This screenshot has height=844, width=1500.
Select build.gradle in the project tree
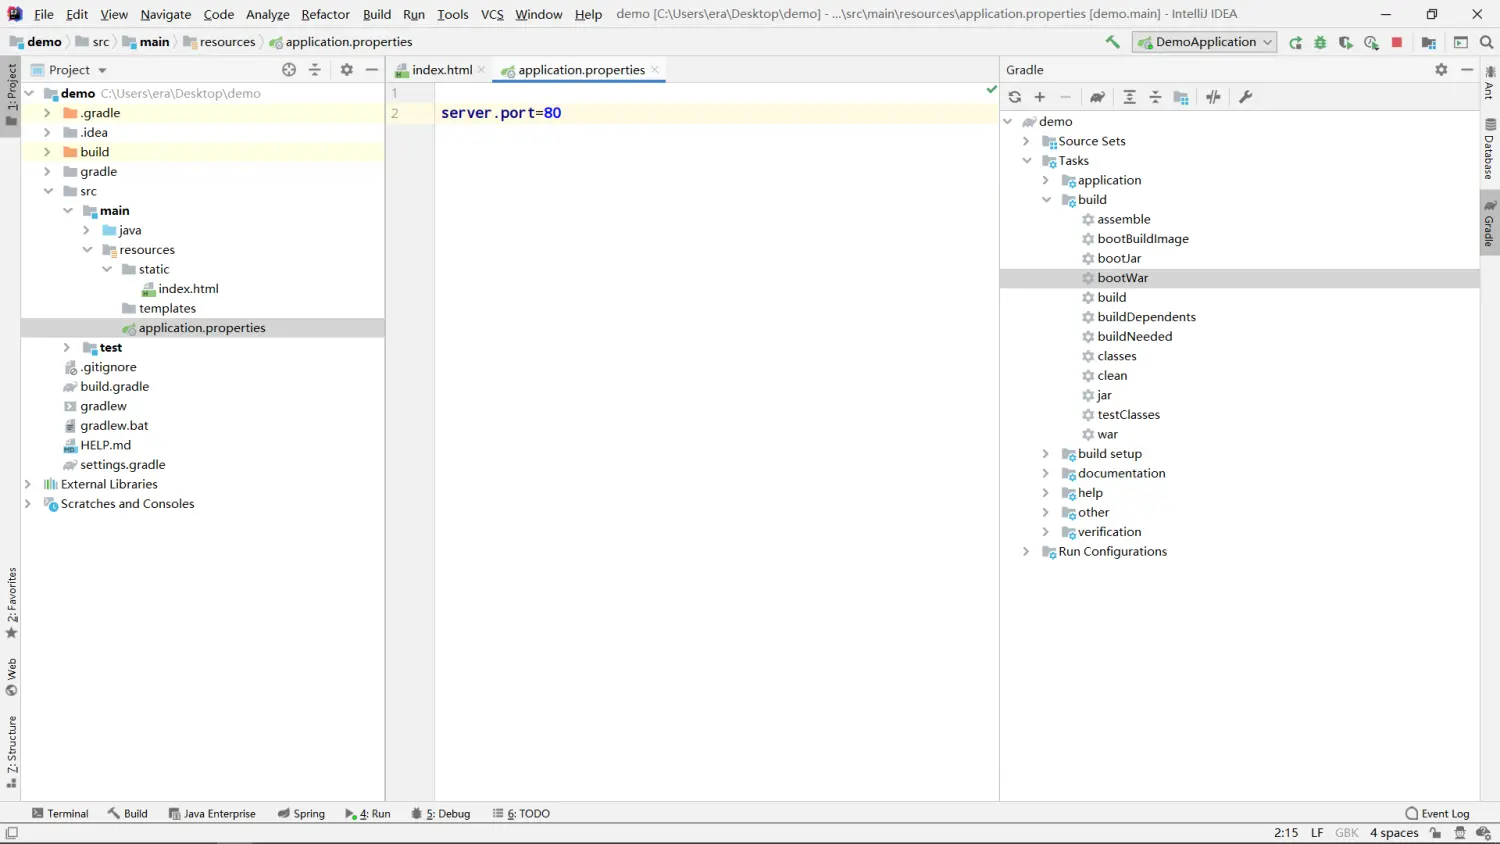pyautogui.click(x=114, y=387)
